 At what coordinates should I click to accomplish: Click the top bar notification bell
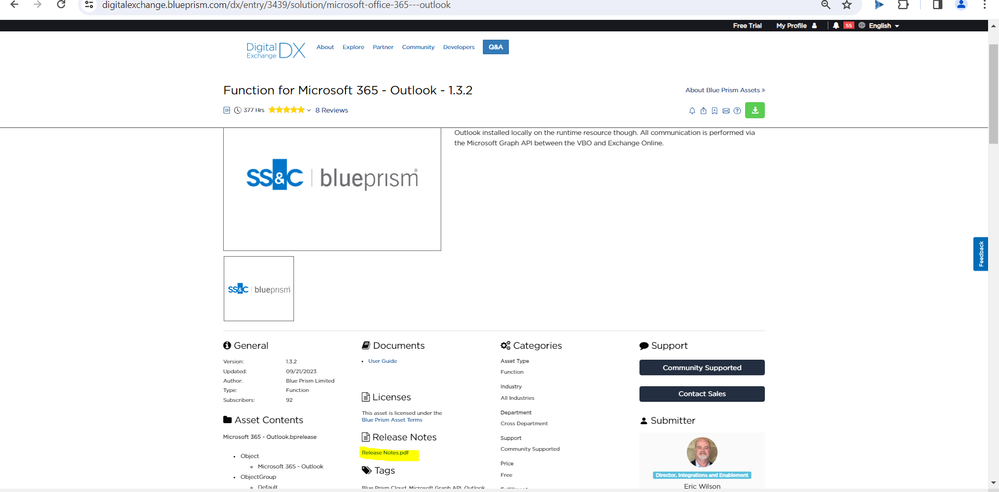pyautogui.click(x=836, y=25)
